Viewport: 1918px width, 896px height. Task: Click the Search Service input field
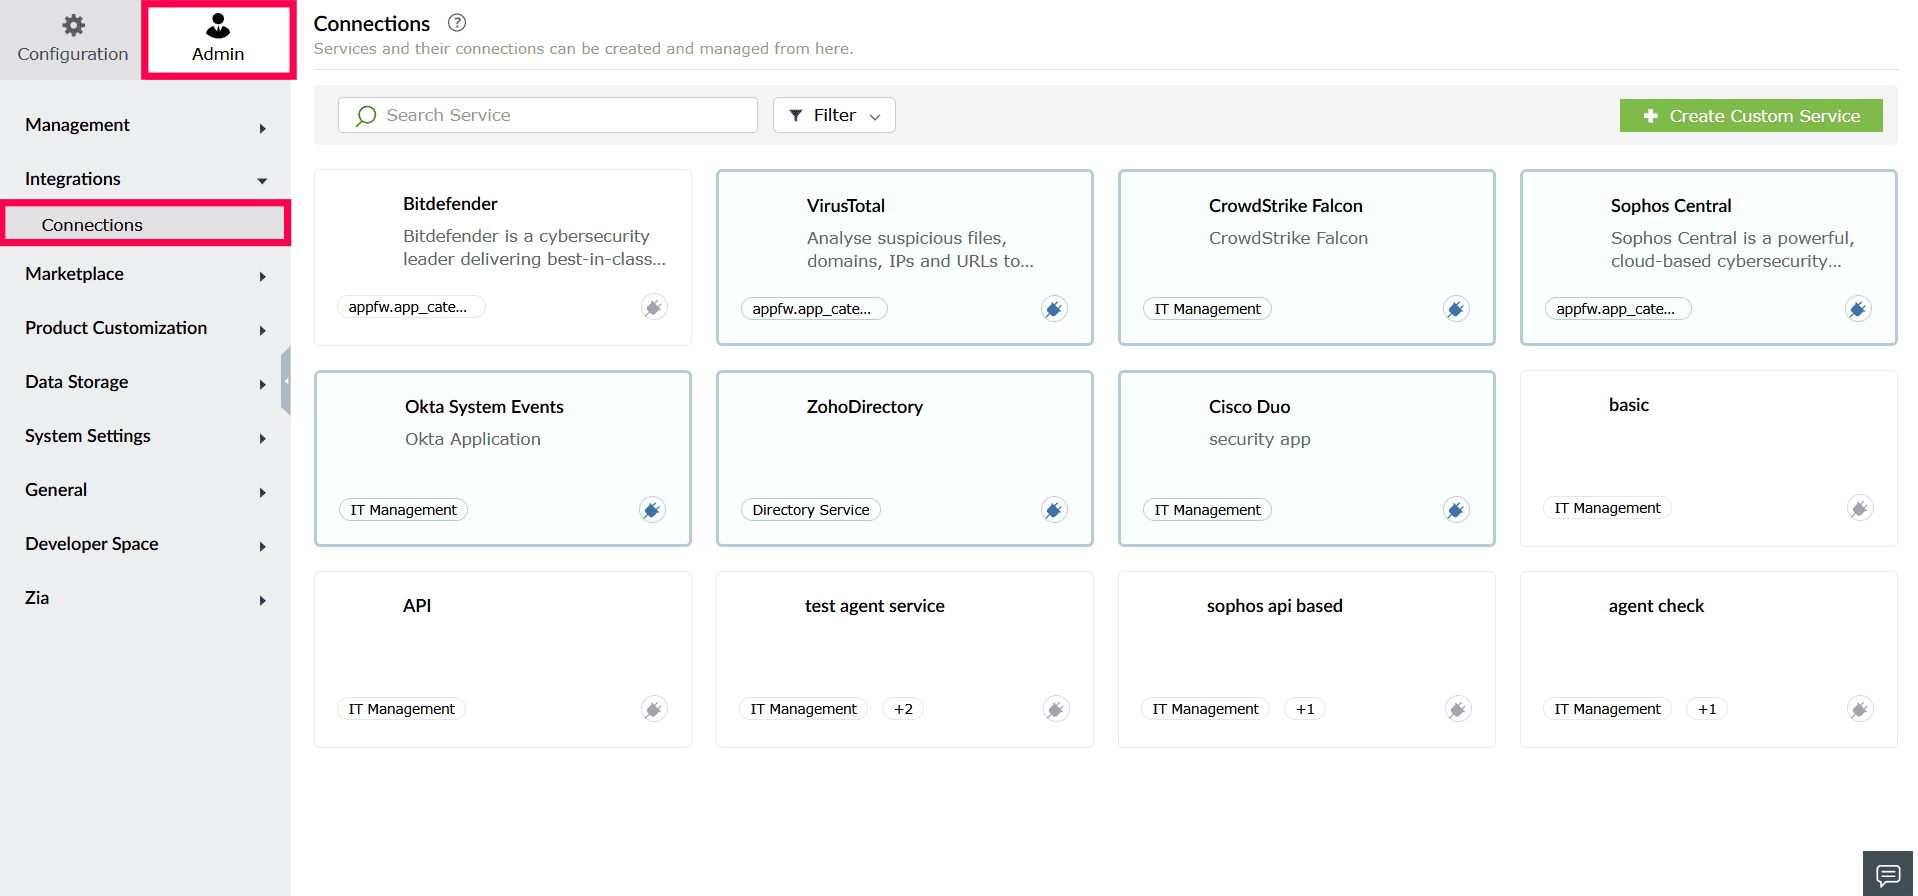point(547,115)
